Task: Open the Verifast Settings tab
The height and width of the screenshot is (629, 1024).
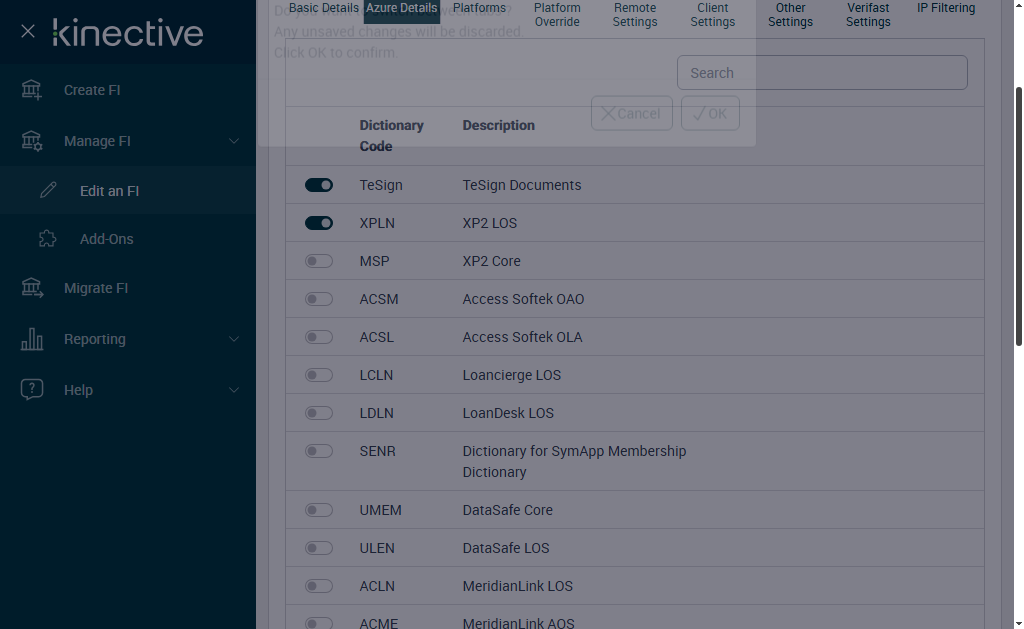Action: pos(868,14)
